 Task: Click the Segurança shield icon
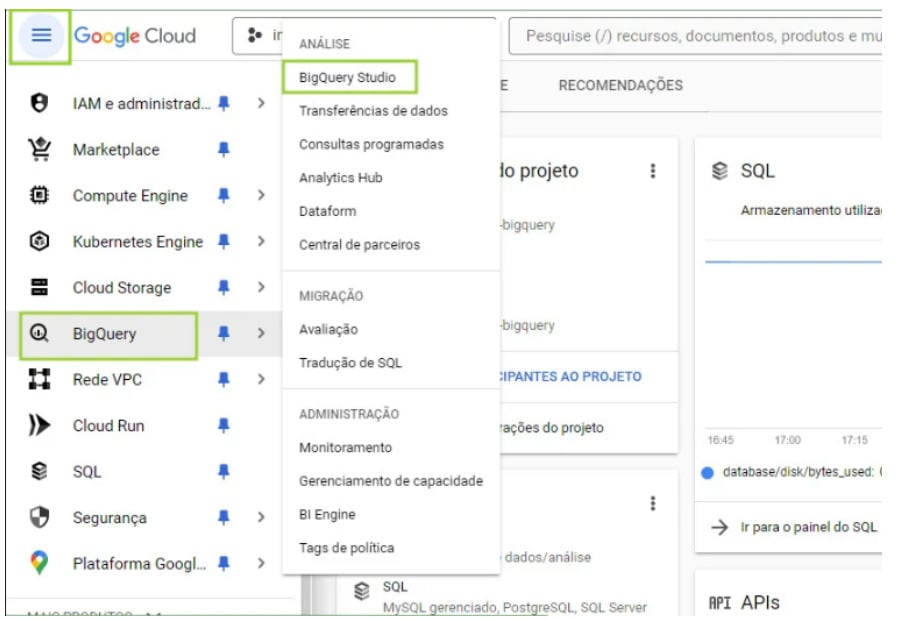[x=39, y=517]
